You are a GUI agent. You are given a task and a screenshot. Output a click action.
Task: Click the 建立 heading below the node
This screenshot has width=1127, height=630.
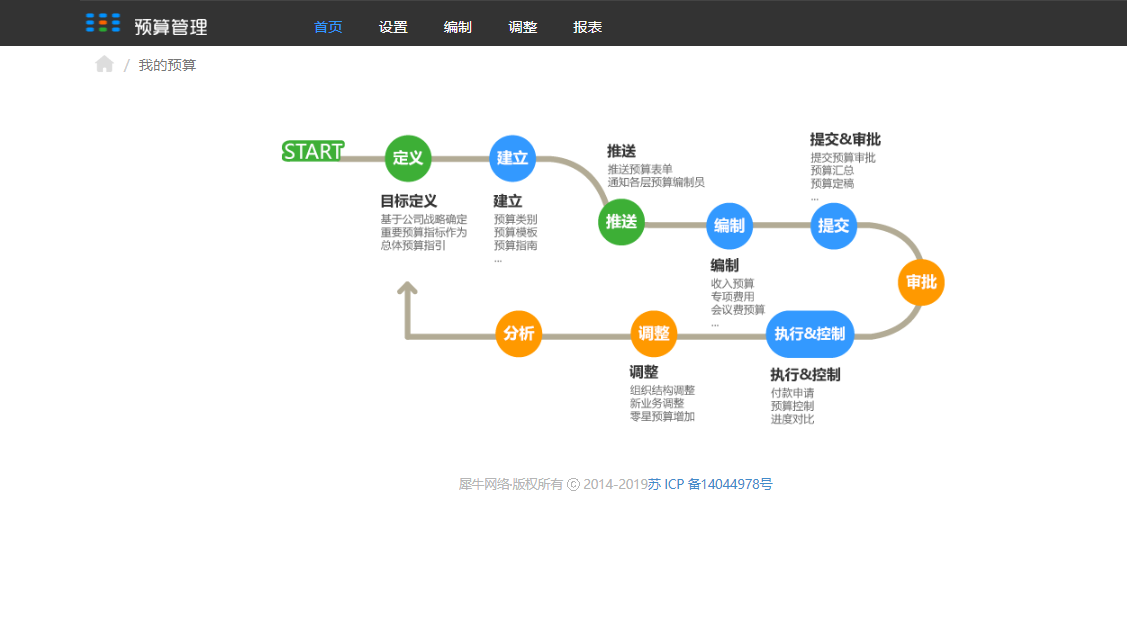[507, 201]
